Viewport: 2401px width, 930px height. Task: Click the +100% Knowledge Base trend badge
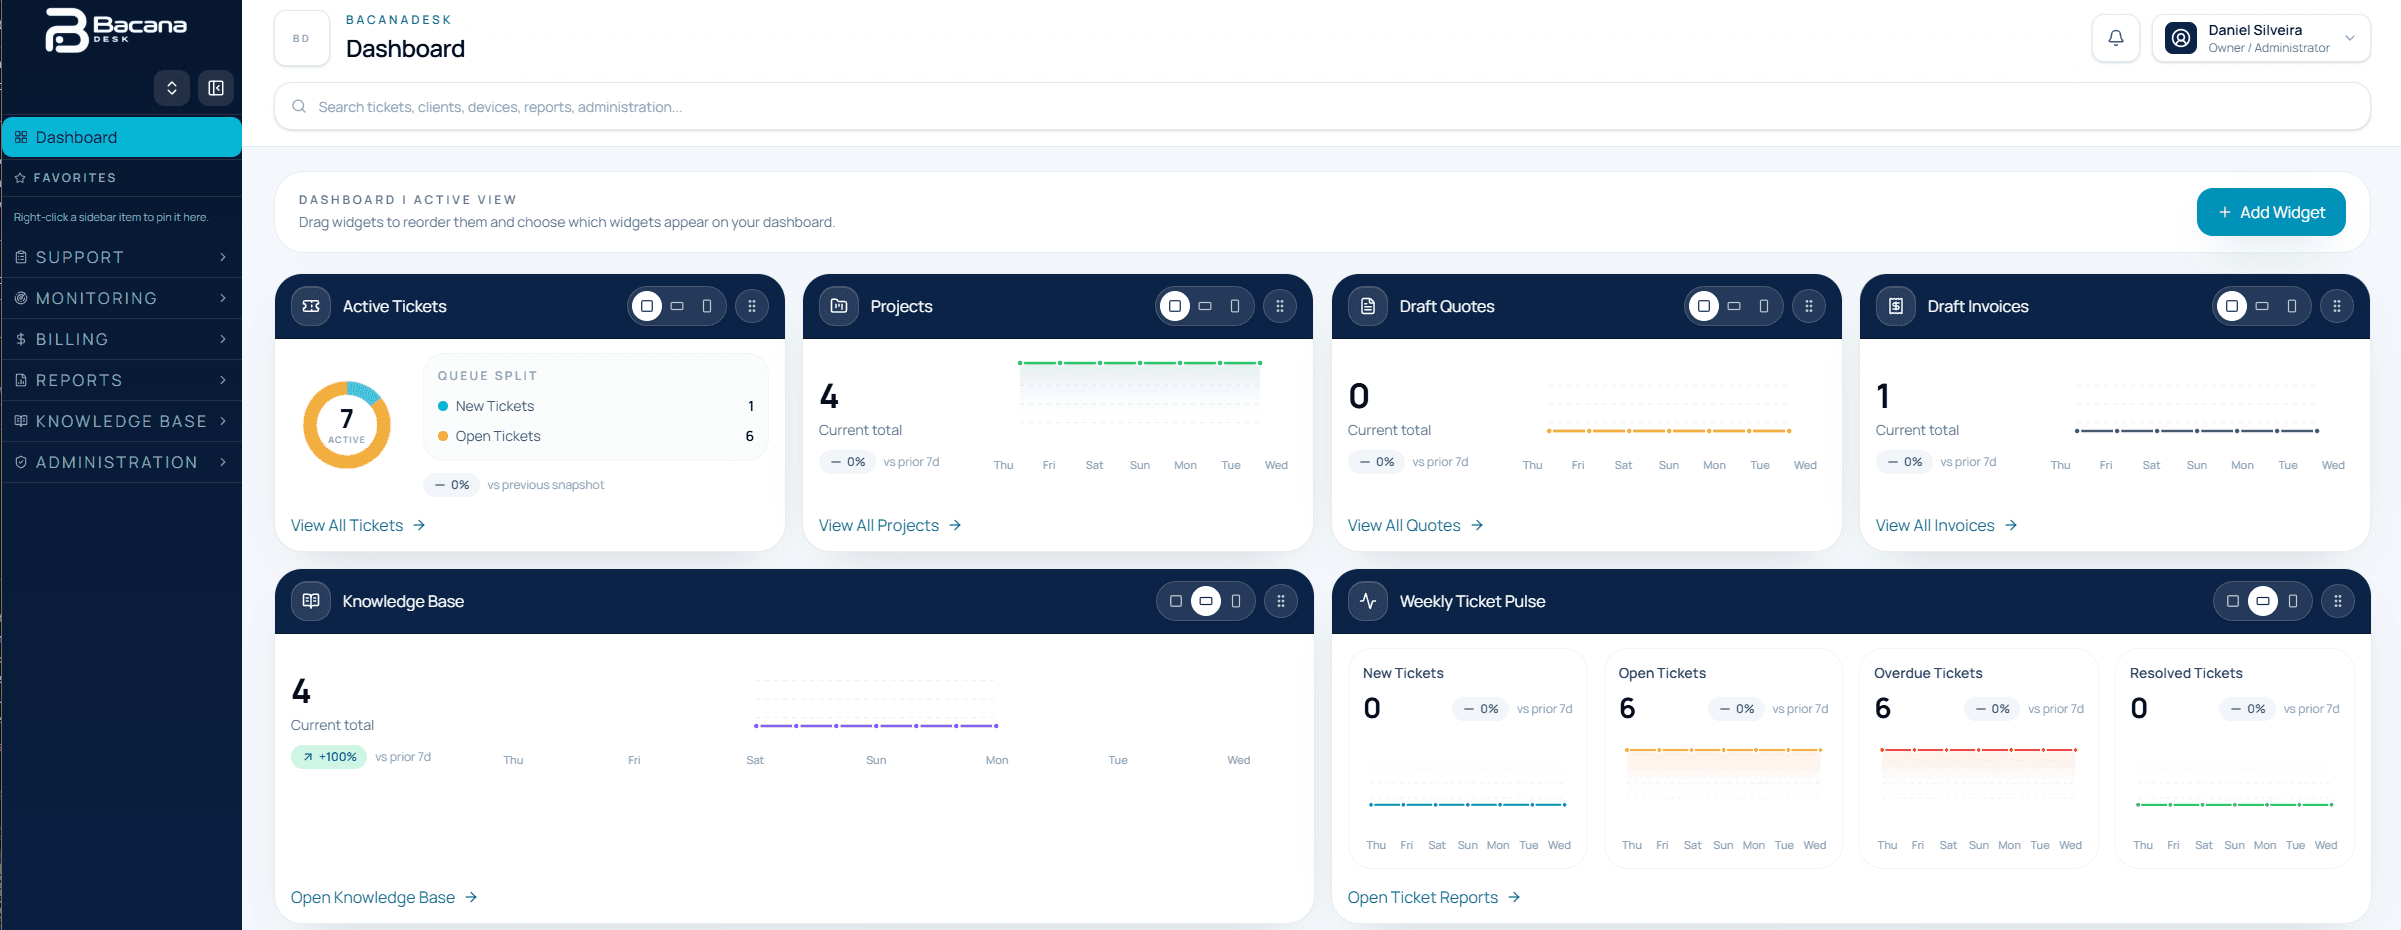coord(329,757)
